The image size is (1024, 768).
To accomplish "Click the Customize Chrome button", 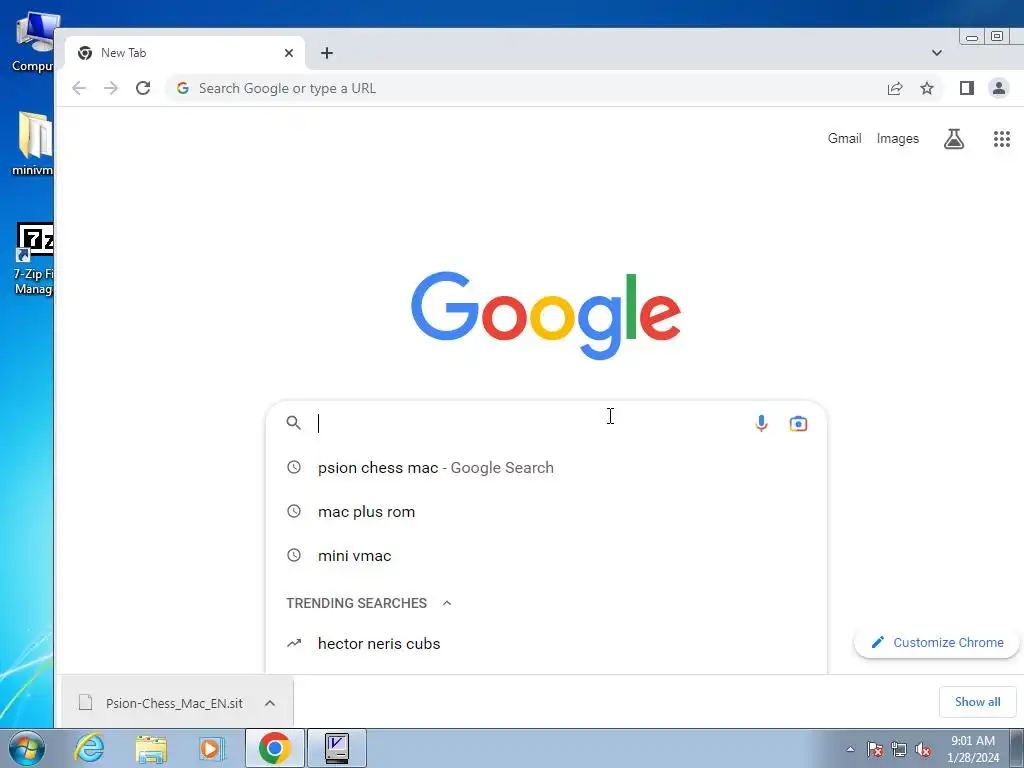I will (936, 643).
